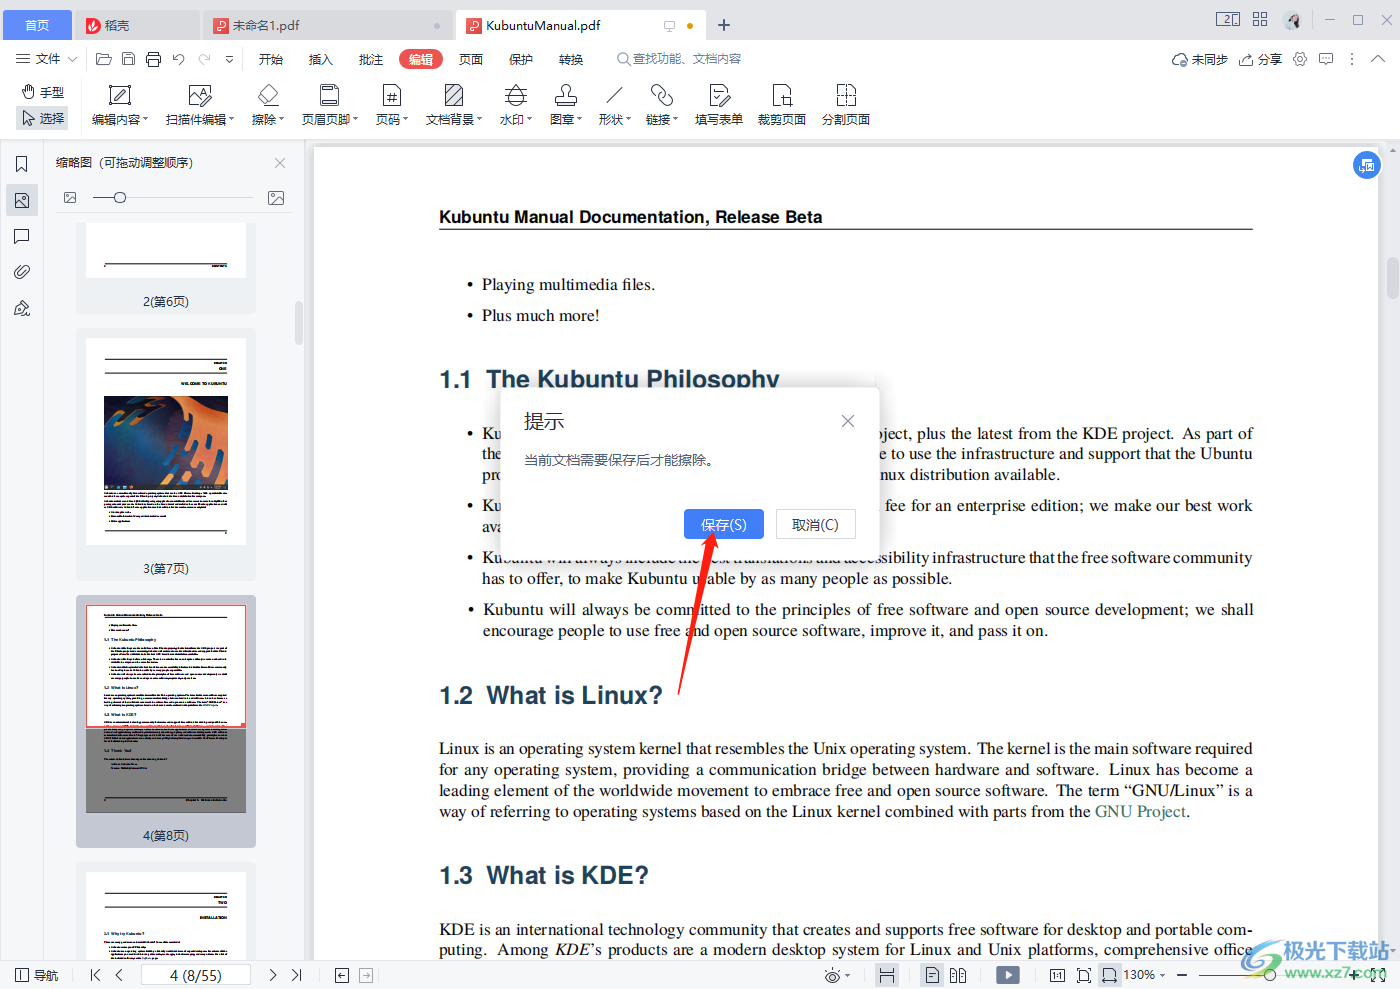
Task: Collapse the ribbon with the up chevron
Action: 1378,59
